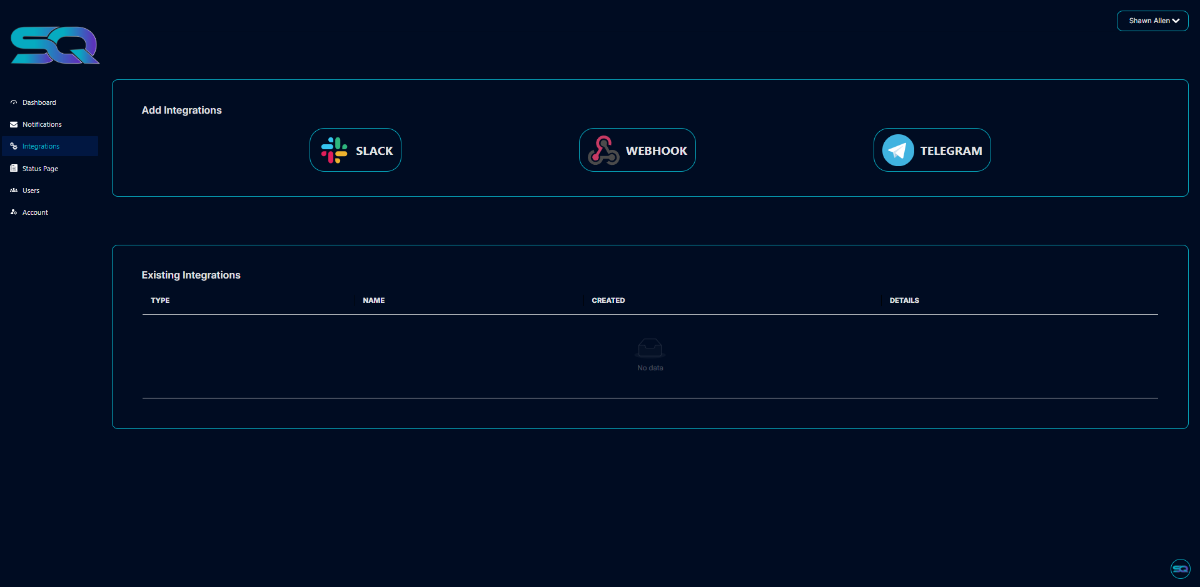Click the Status Page icon in sidebar

pyautogui.click(x=13, y=169)
